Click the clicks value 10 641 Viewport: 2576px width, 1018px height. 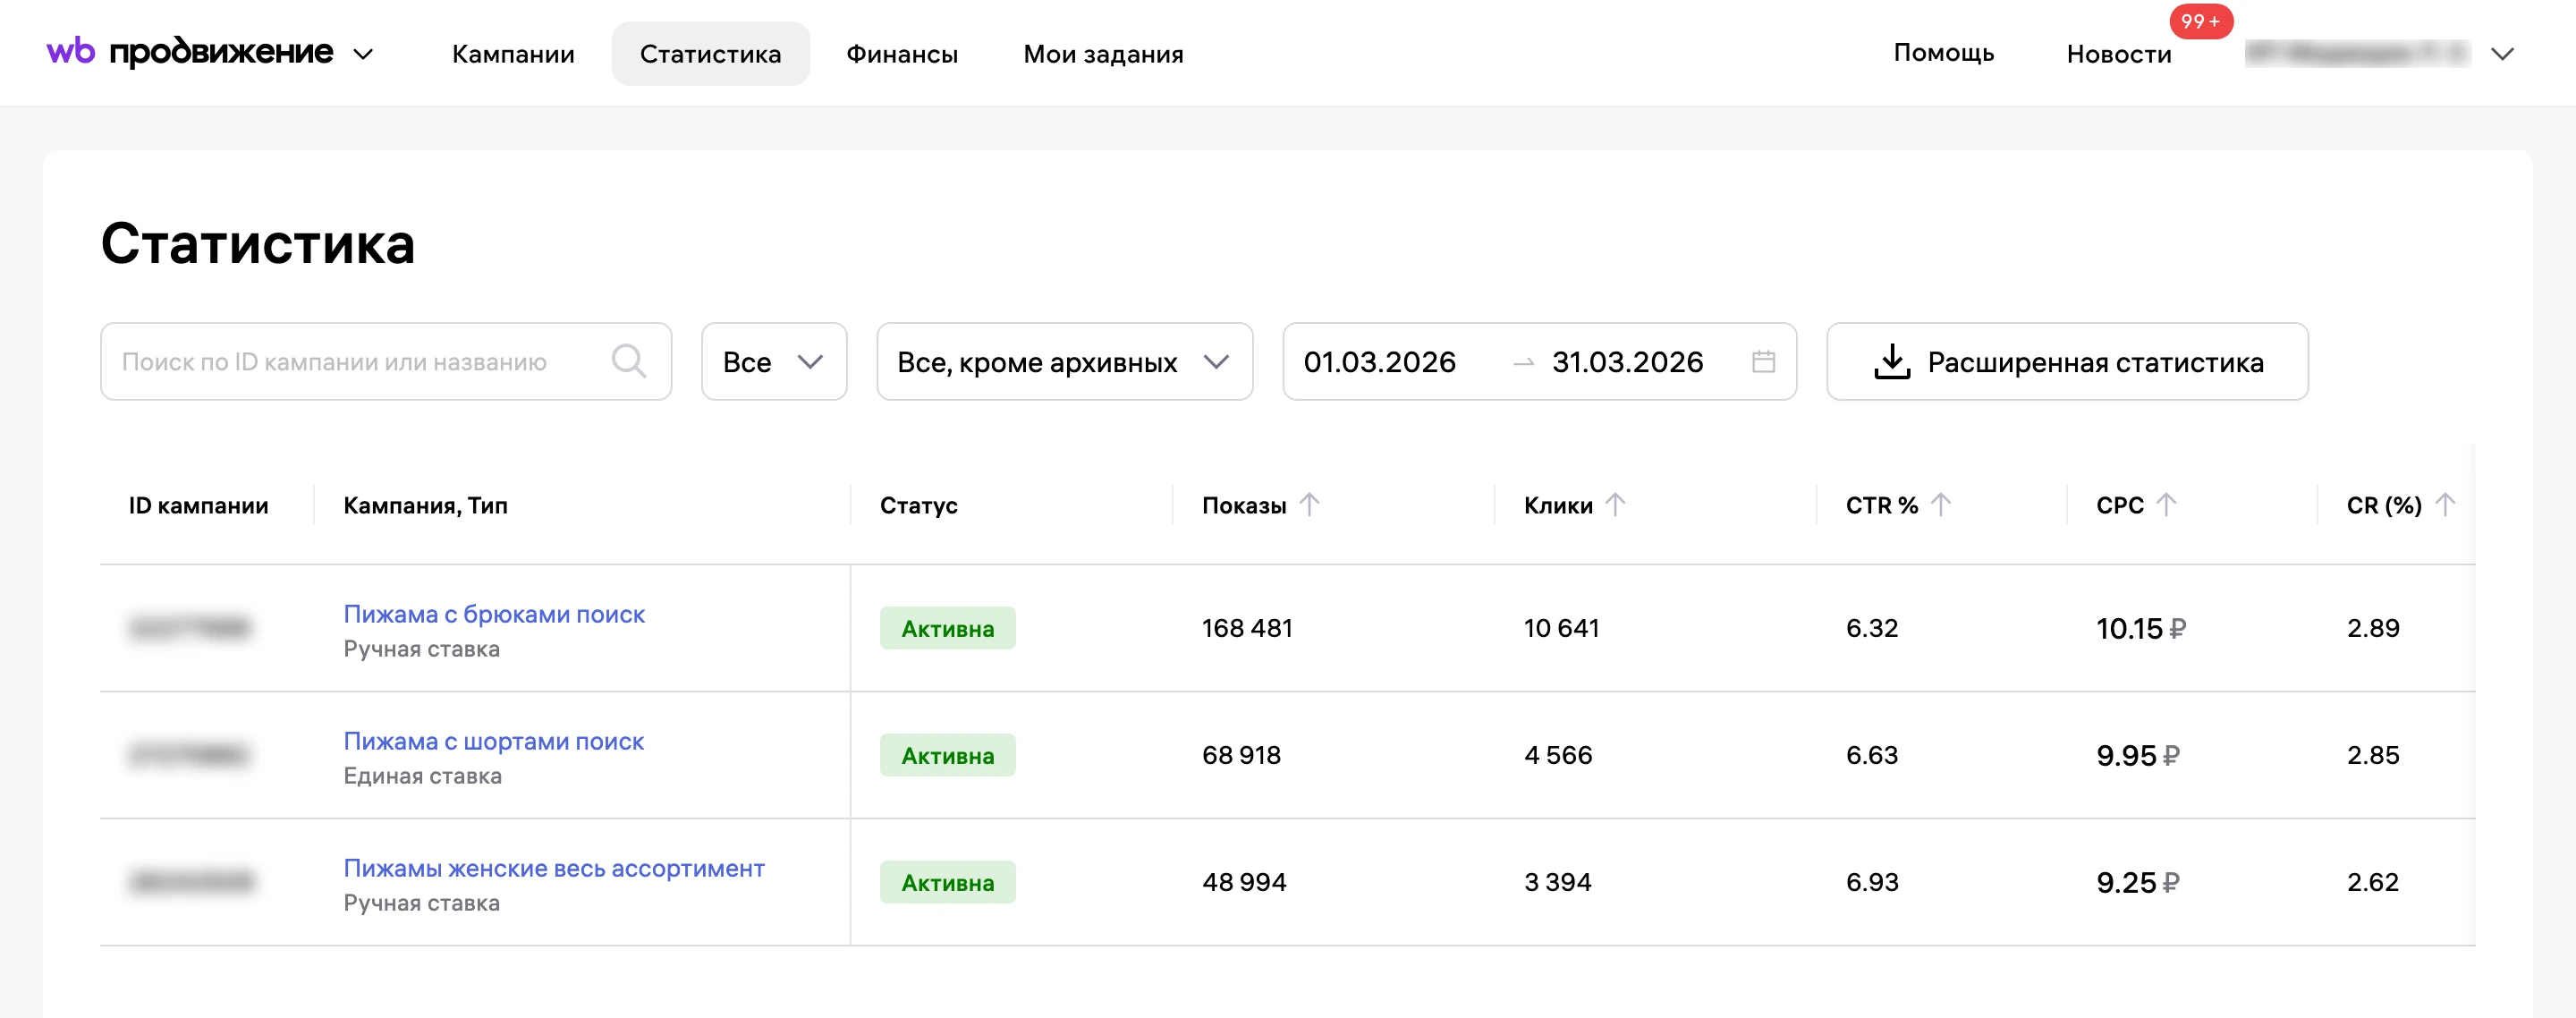1561,628
